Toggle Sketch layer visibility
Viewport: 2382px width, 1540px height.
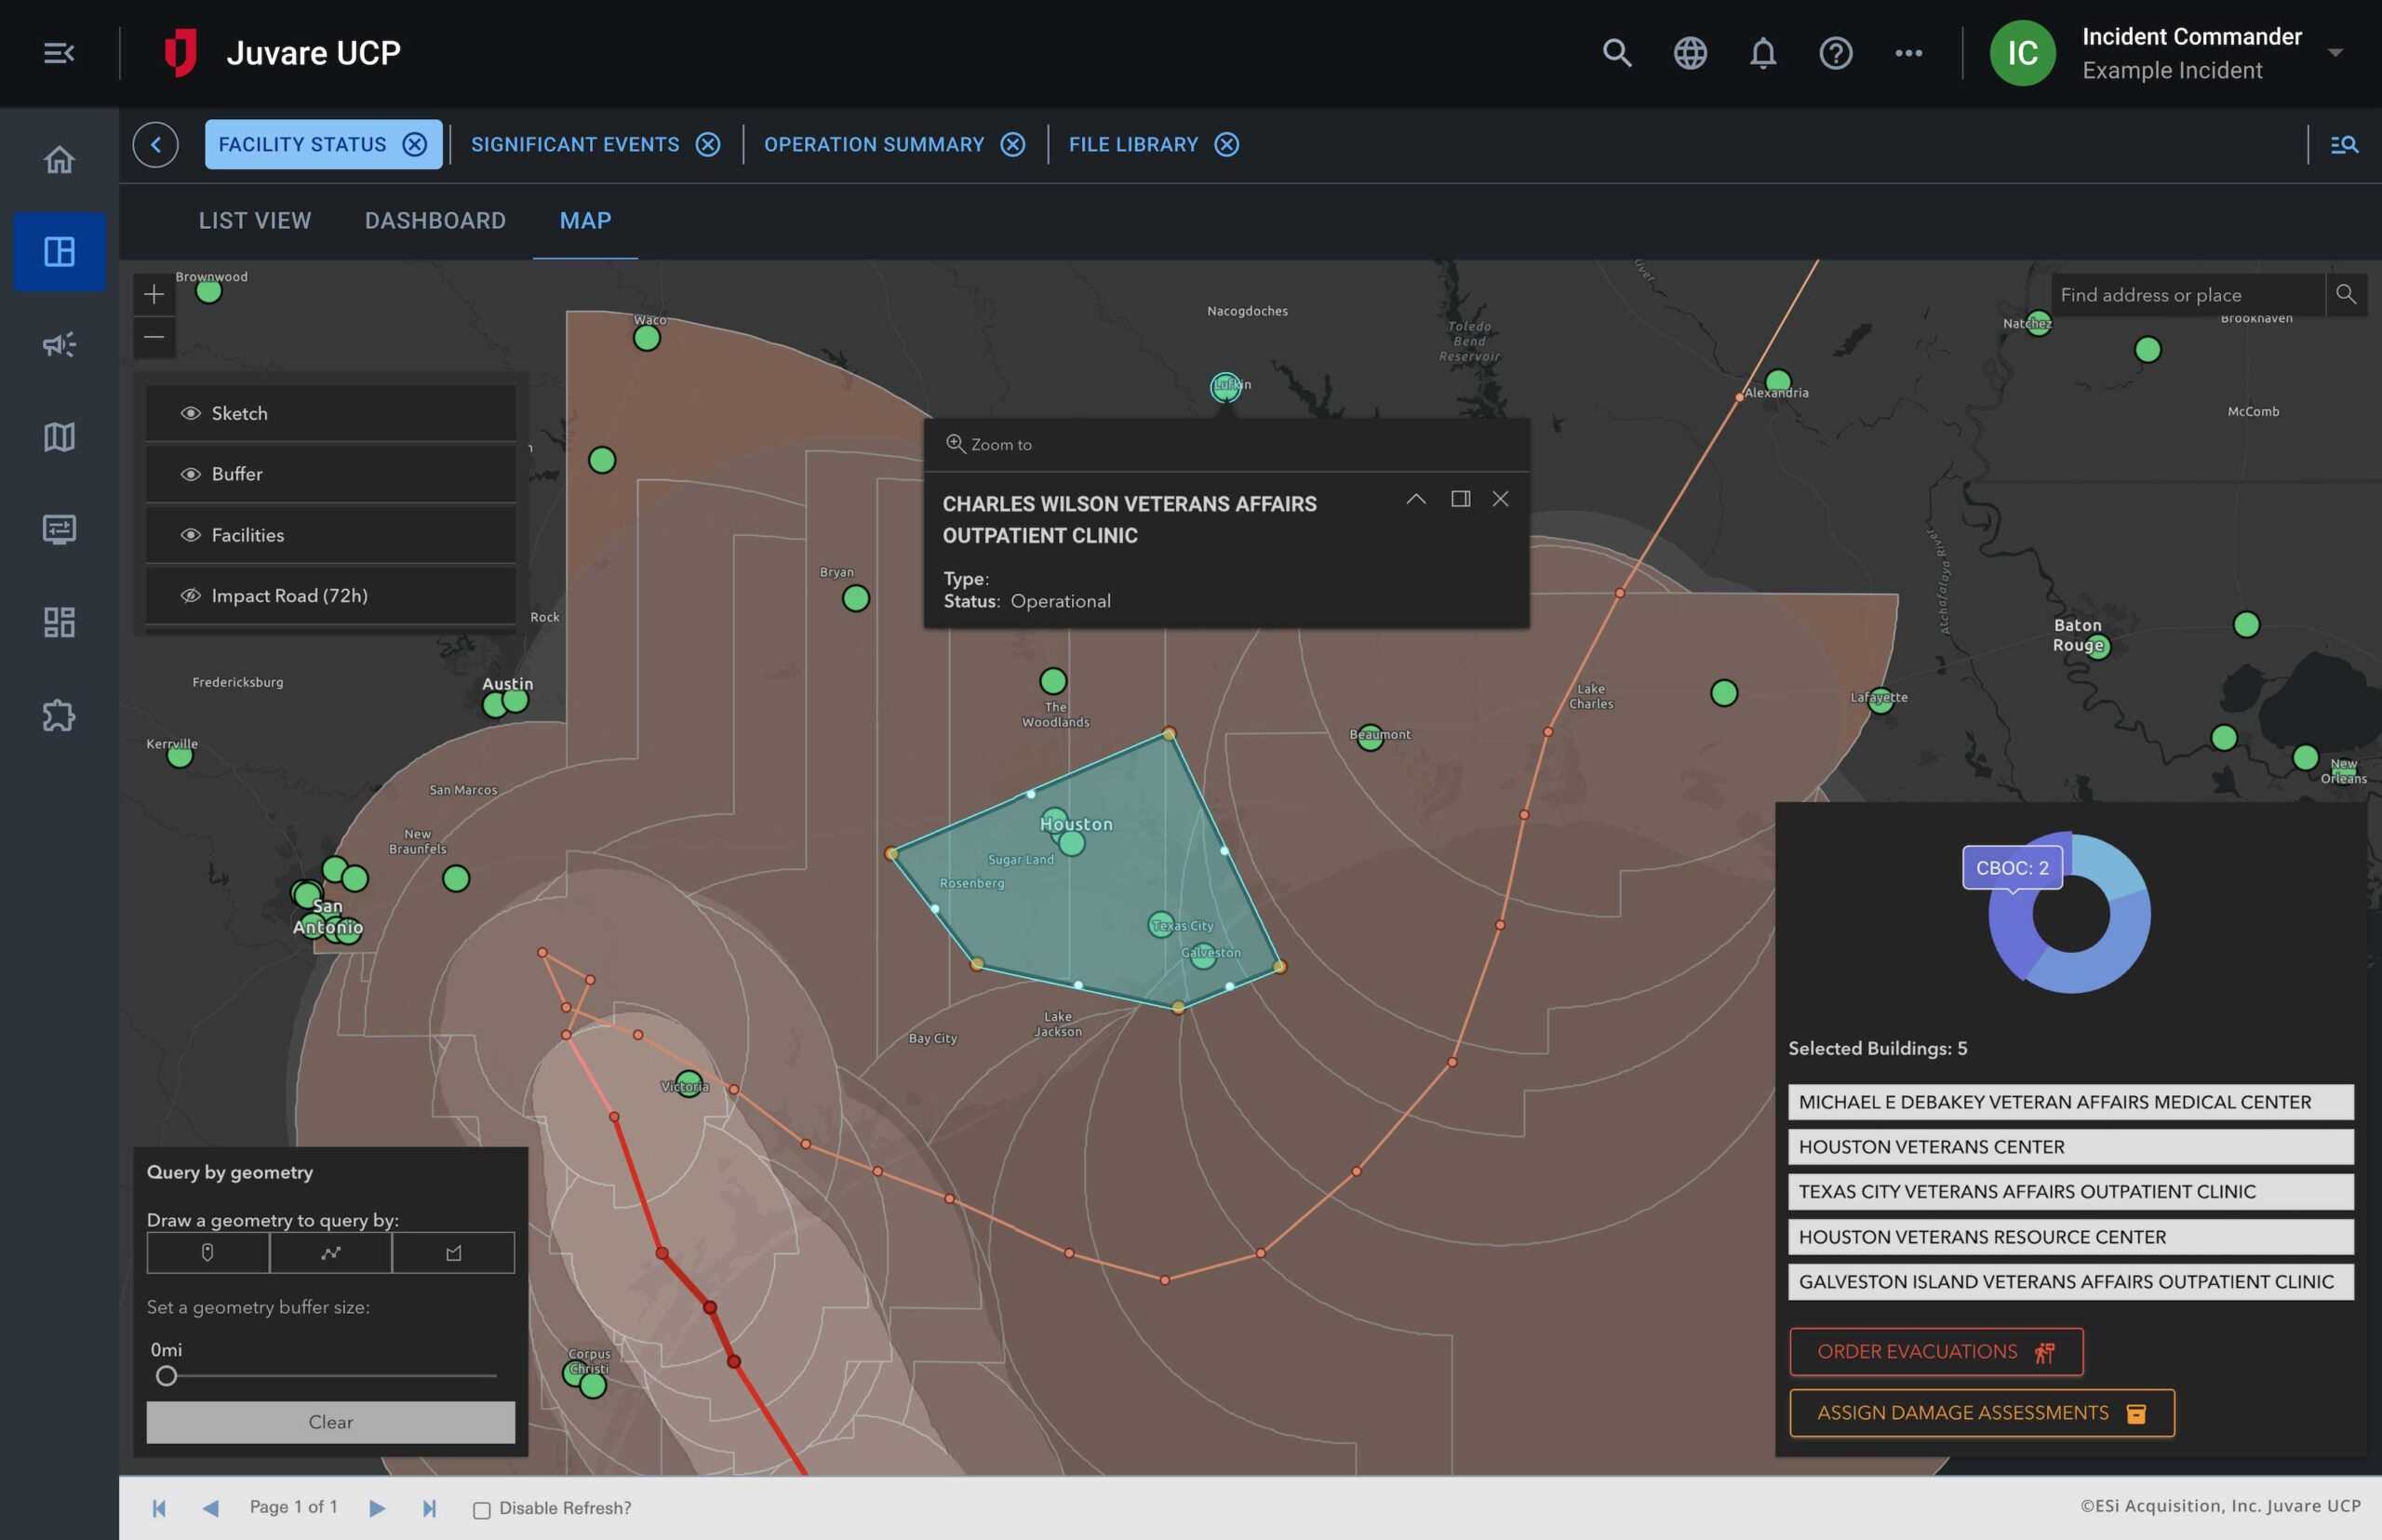tap(190, 413)
